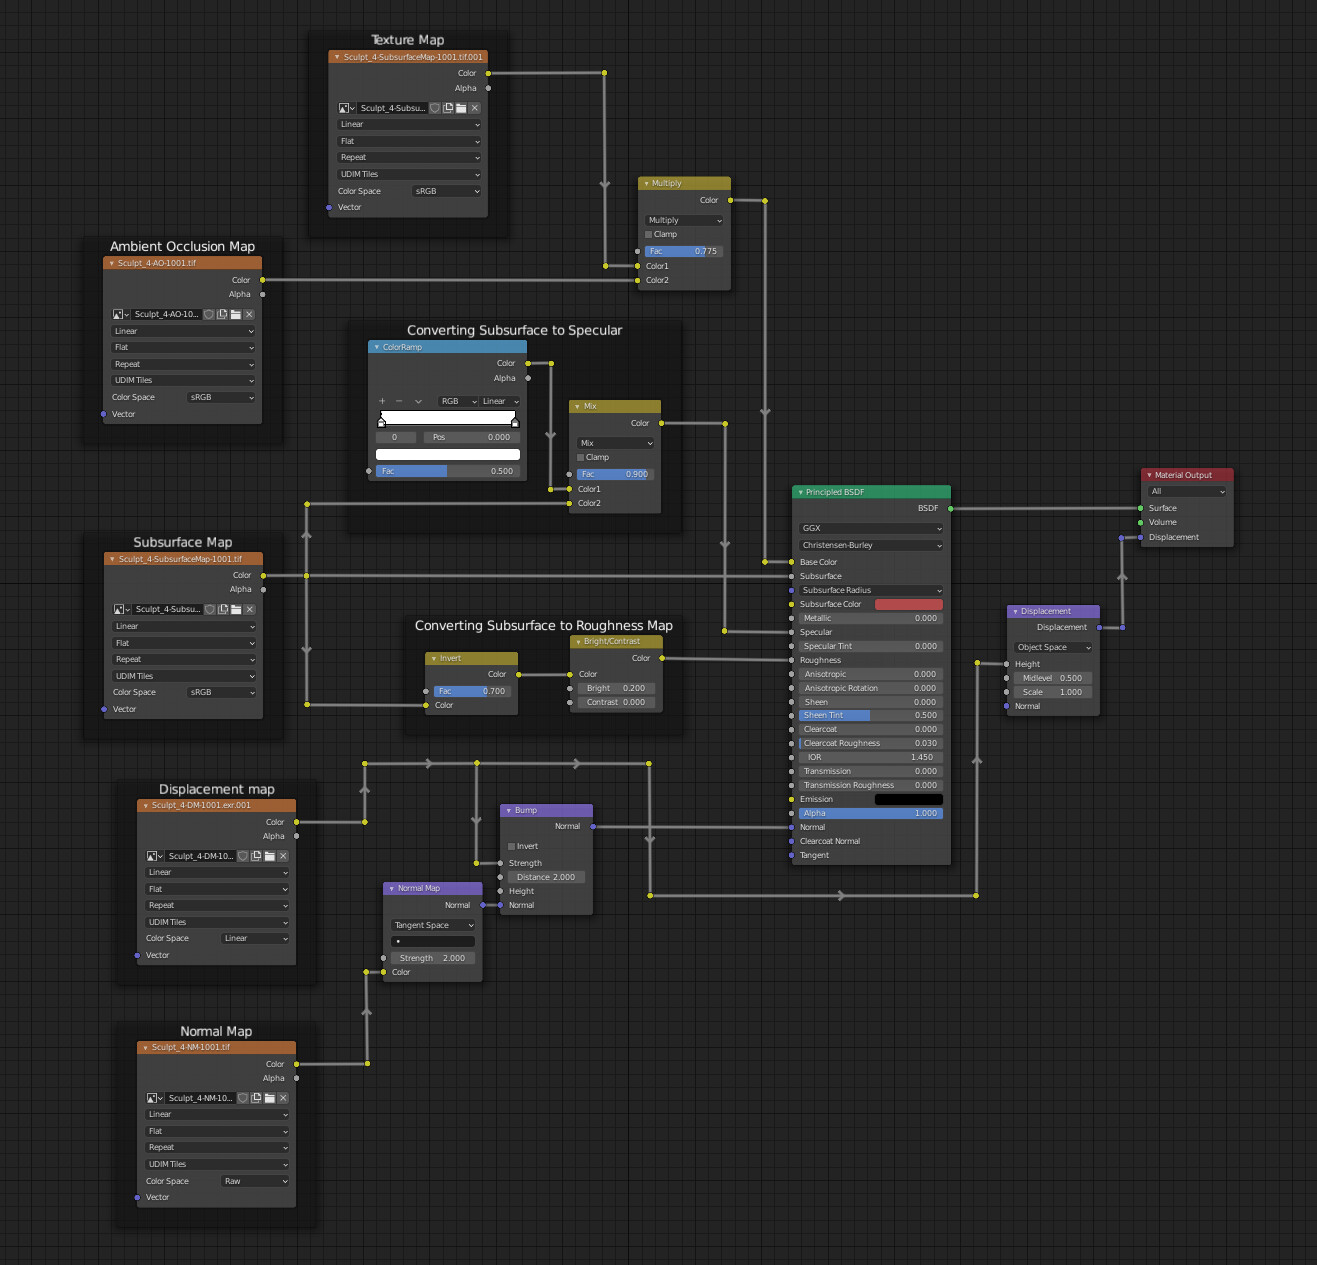
Task: Unlink image in Ambient Occlusion Map node
Action: [249, 314]
